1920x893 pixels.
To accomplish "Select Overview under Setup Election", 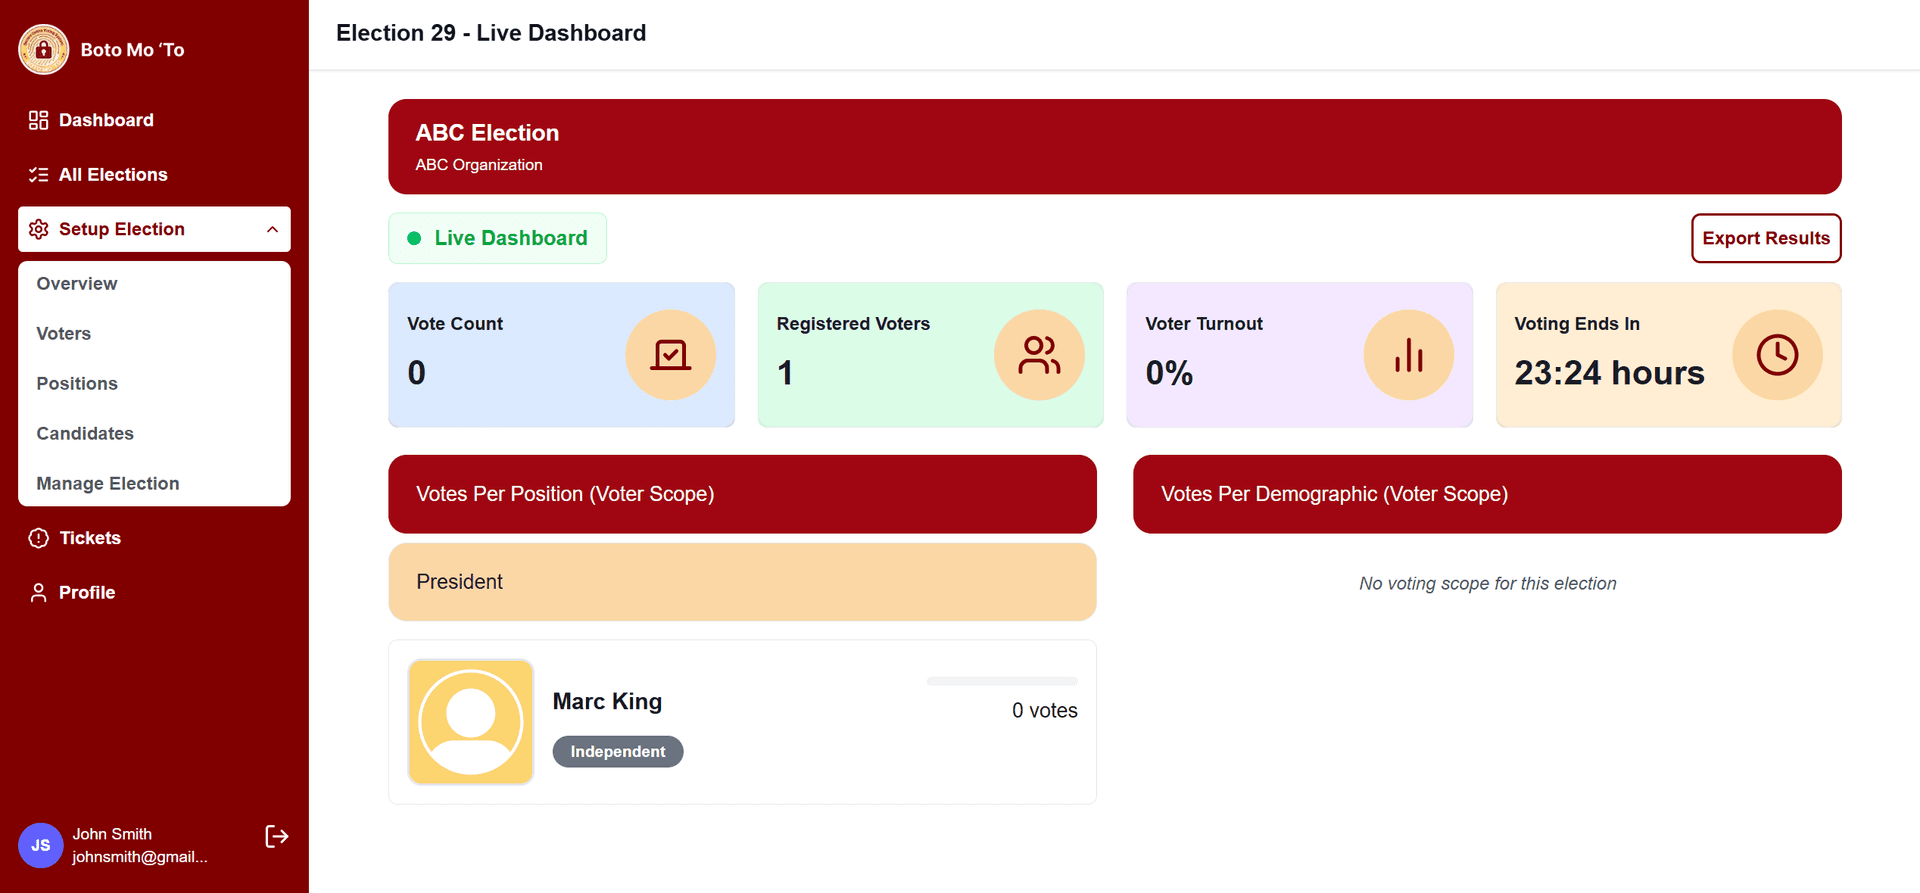I will pos(77,284).
